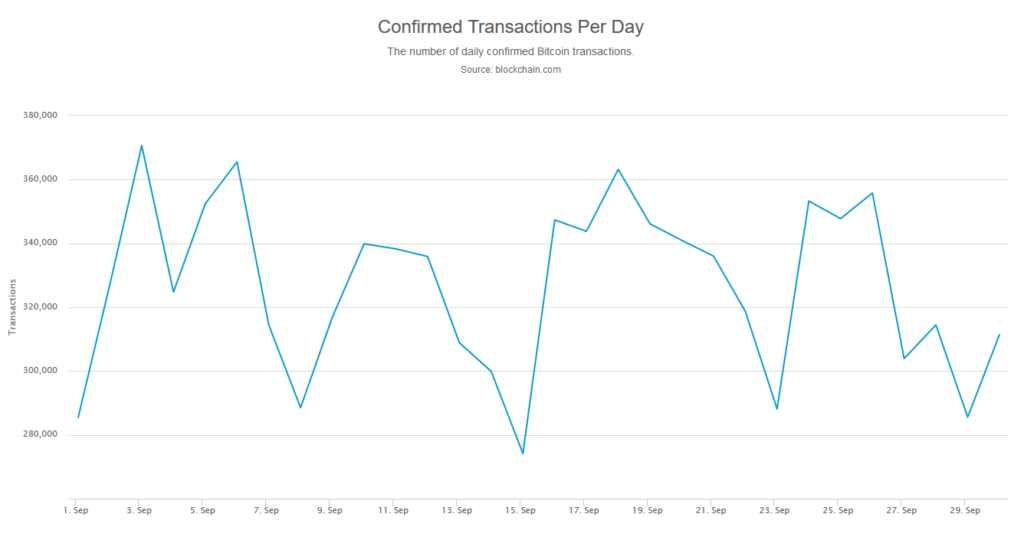
Task: Click the chart title Confirmed Transactions Per Day
Action: coord(510,26)
